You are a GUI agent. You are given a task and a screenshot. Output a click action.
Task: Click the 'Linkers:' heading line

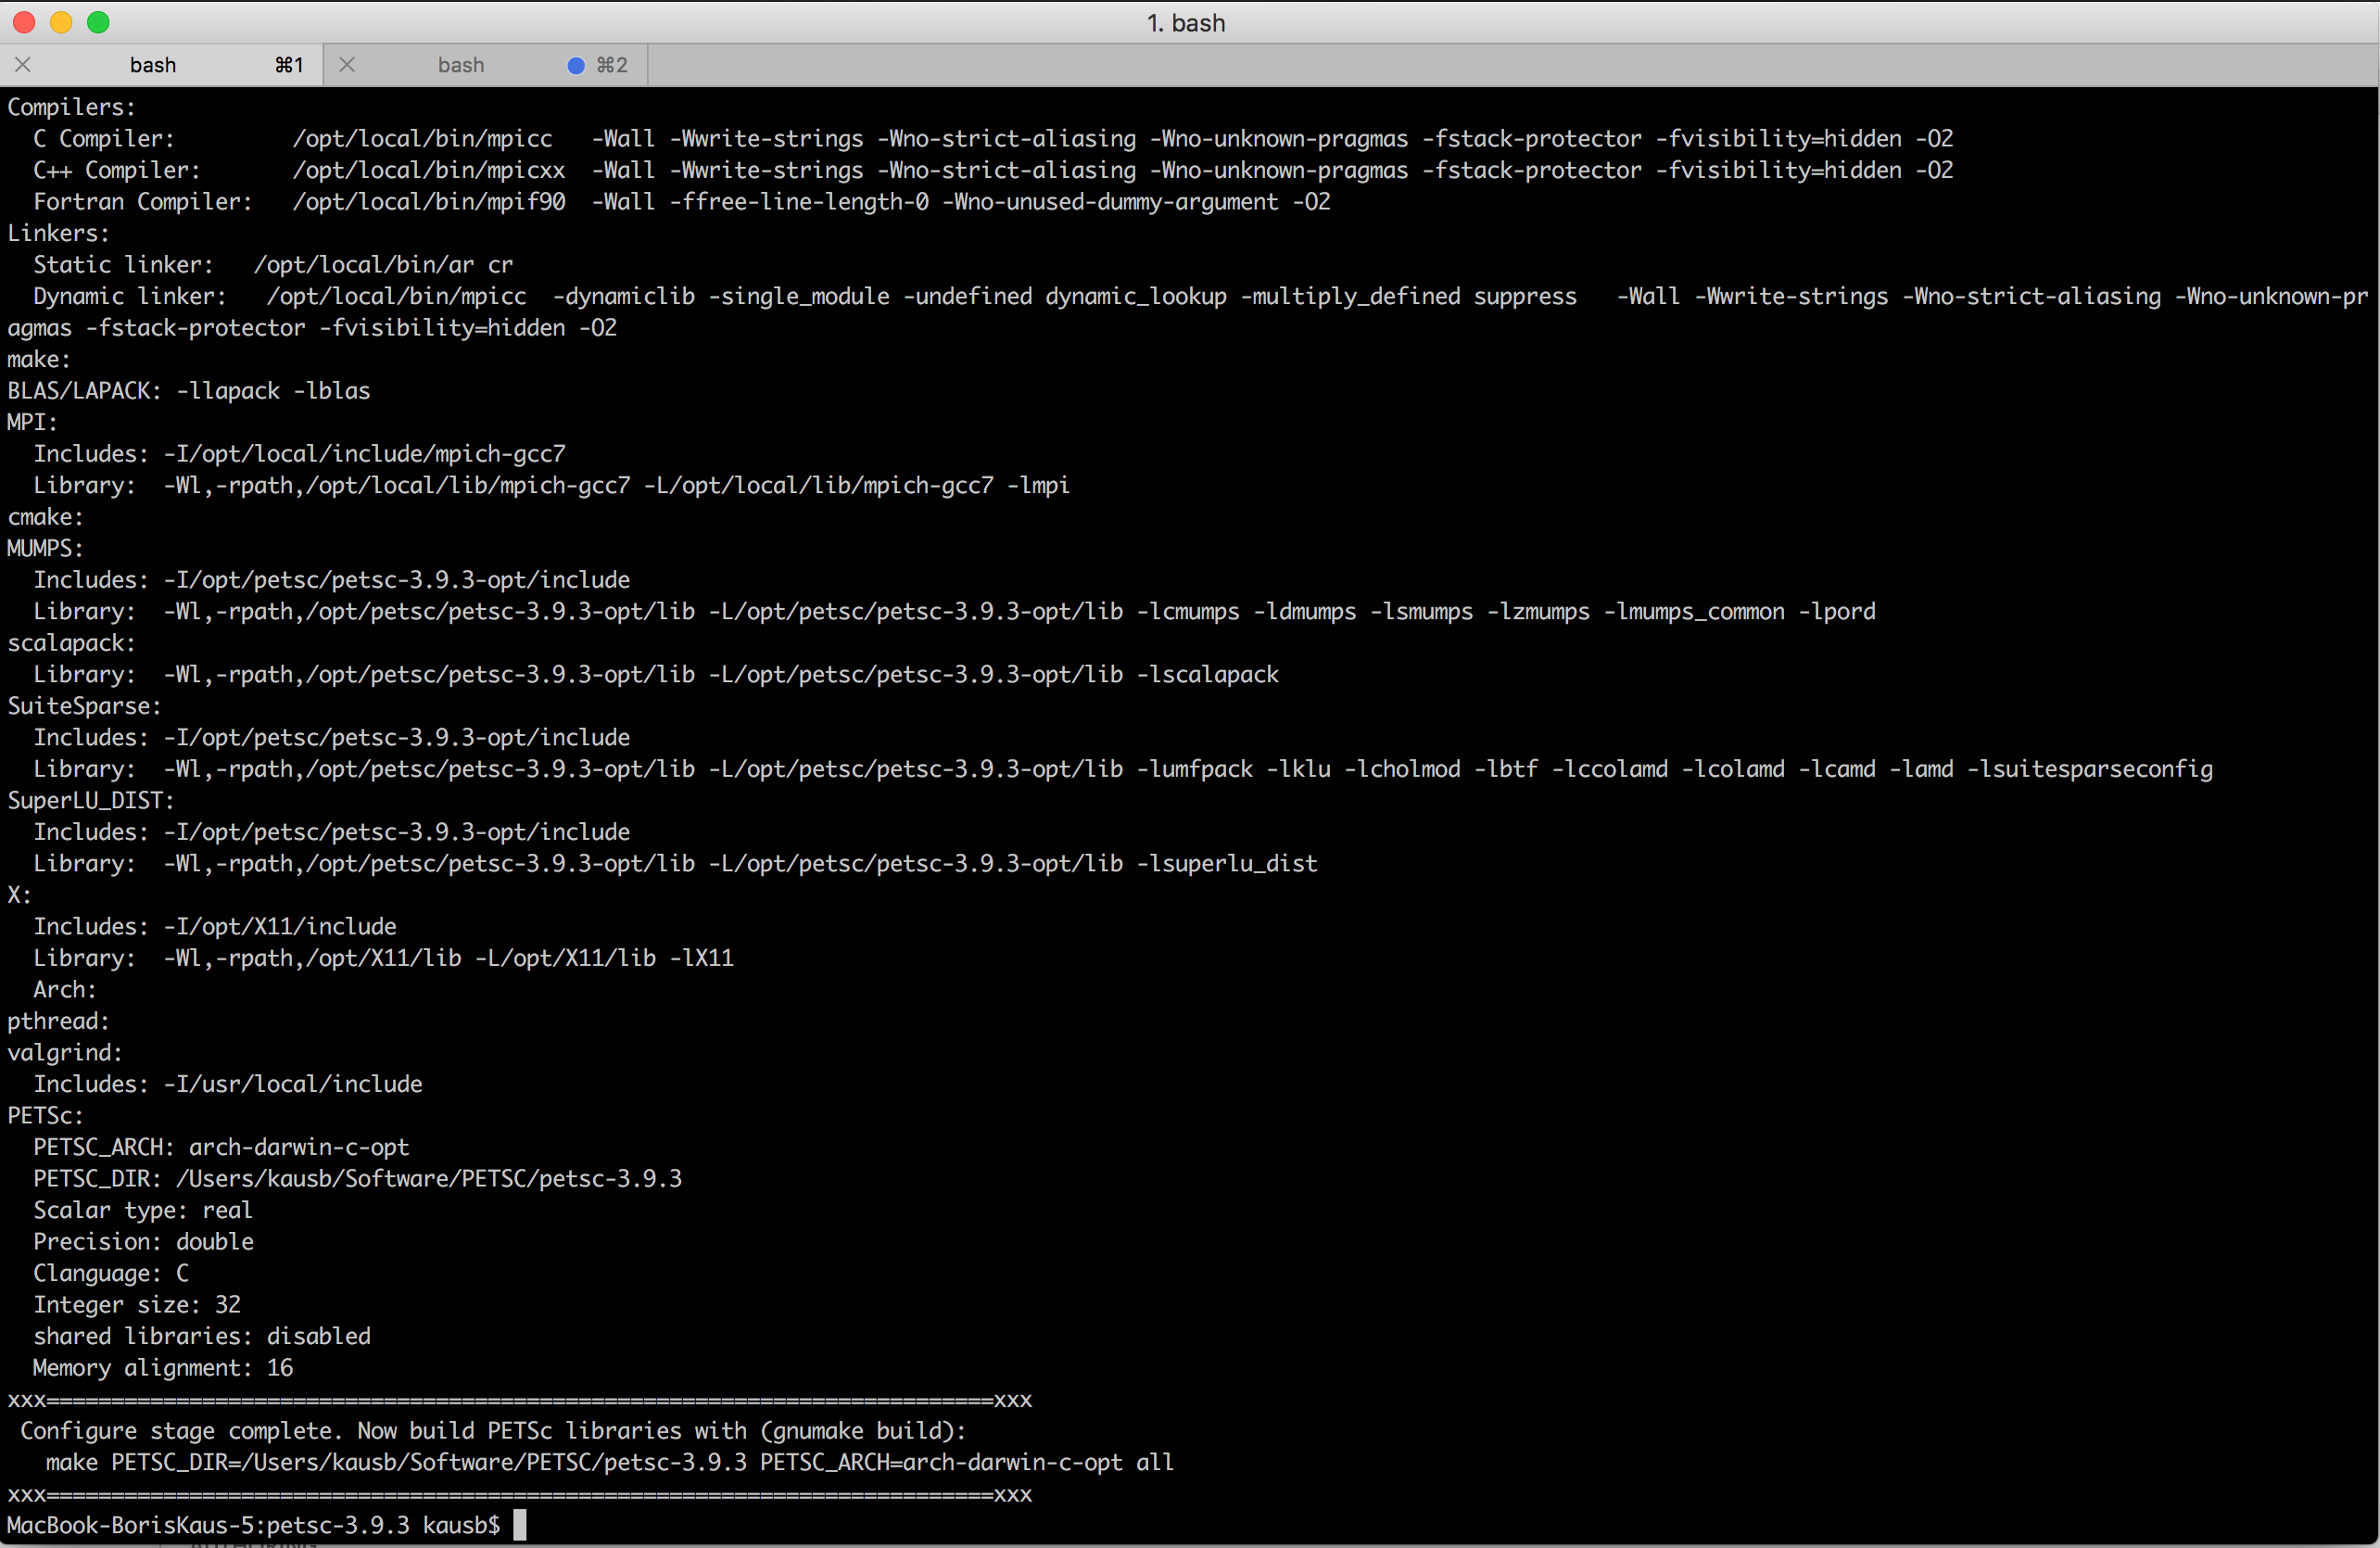58,233
